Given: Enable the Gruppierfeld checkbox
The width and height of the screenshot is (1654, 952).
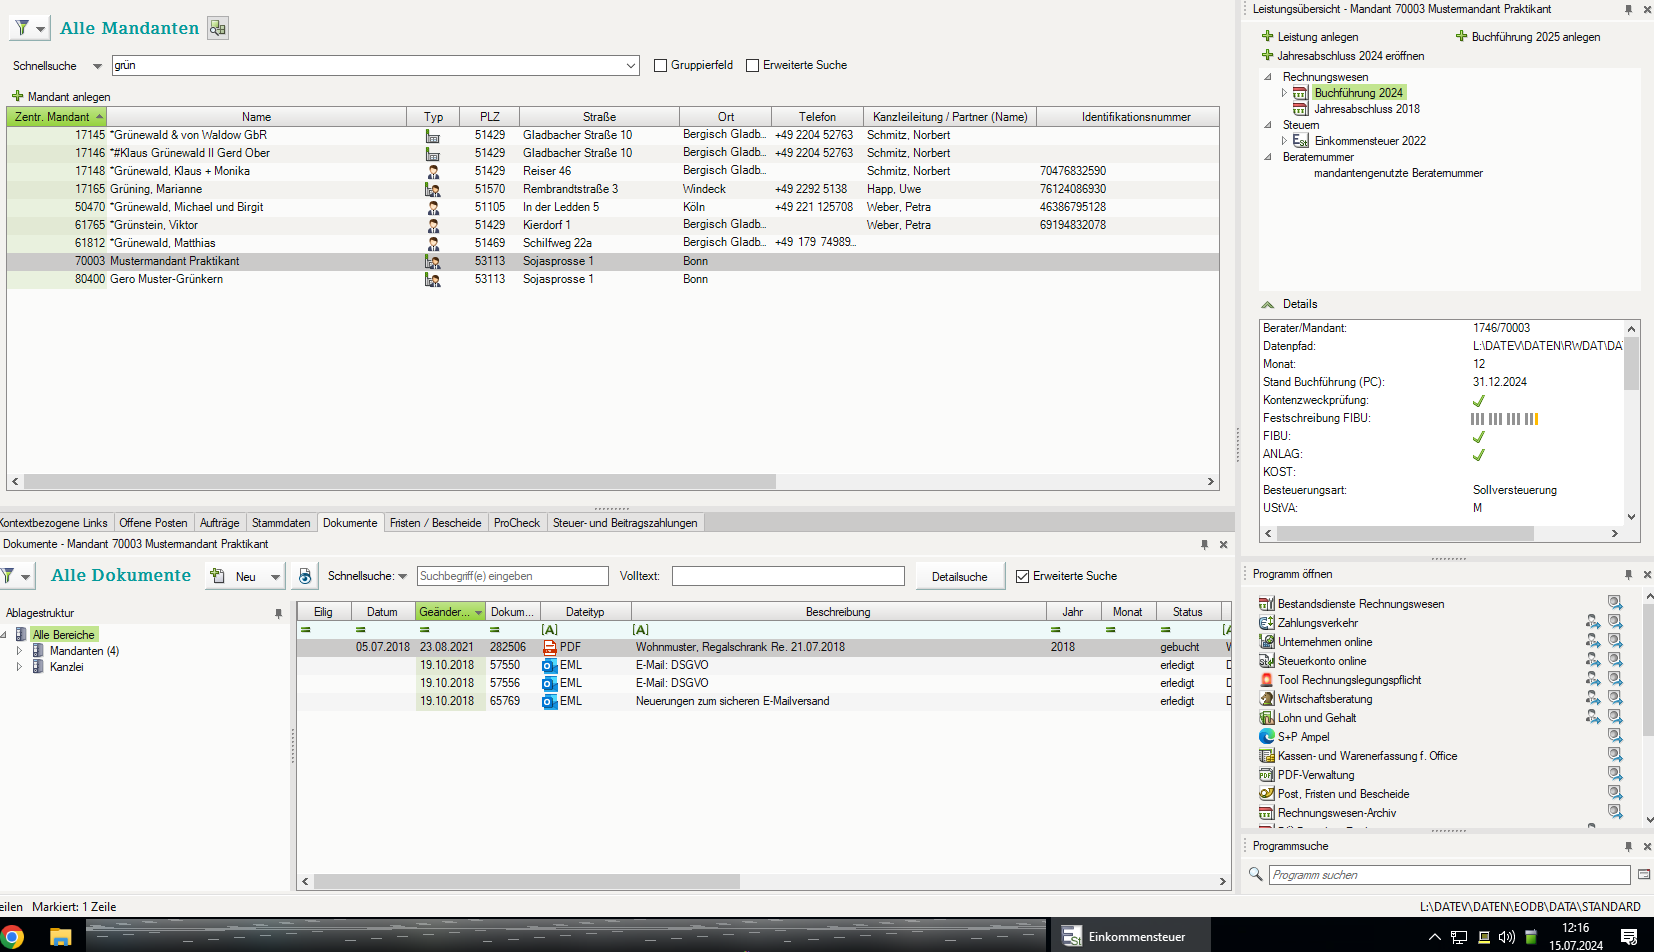Looking at the screenshot, I should [x=660, y=66].
